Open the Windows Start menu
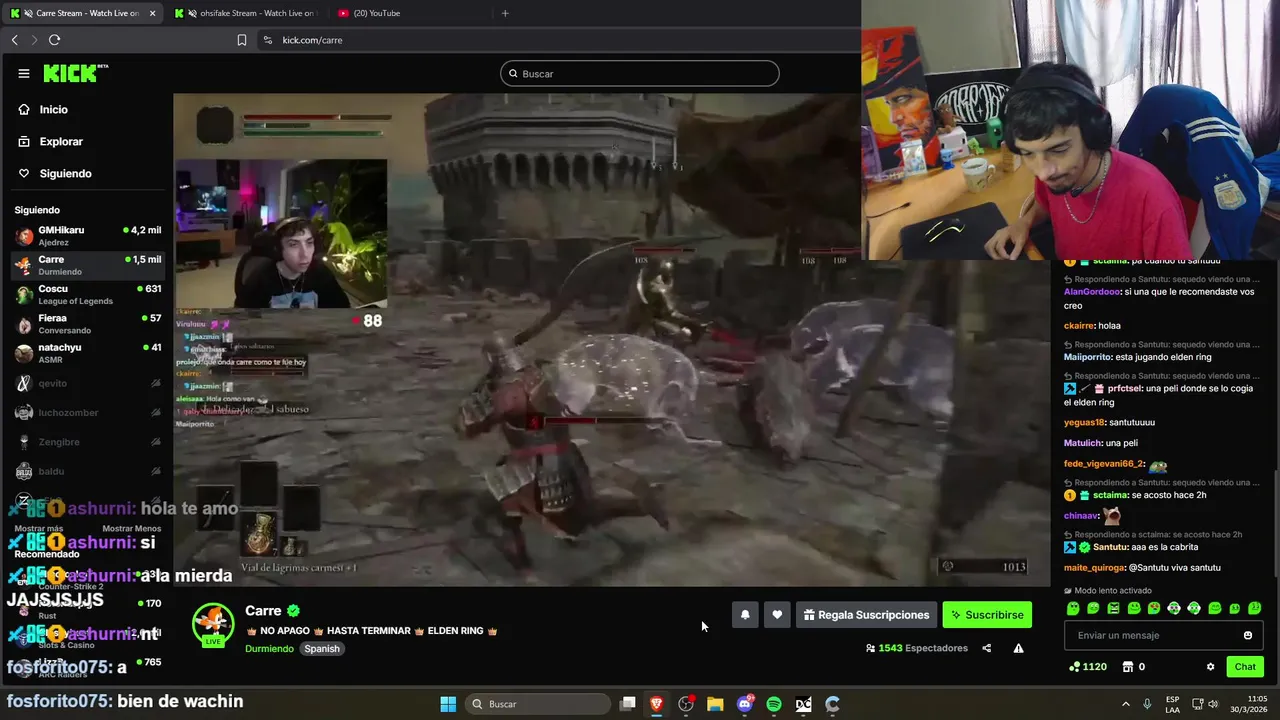 pos(448,704)
